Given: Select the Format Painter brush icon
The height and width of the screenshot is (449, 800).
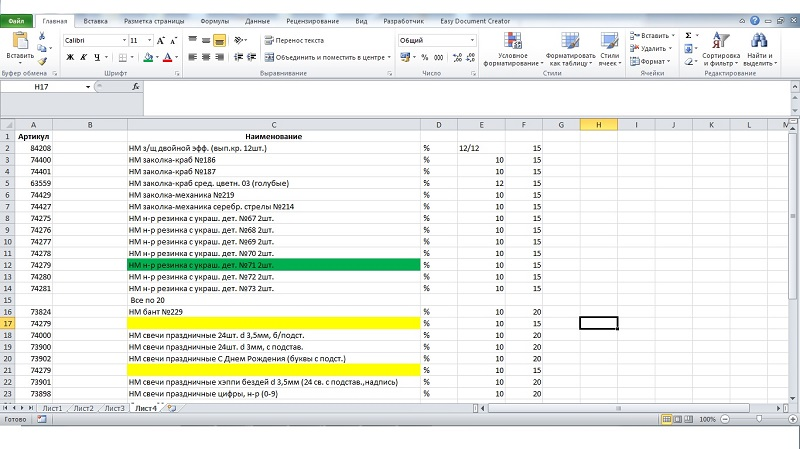Looking at the screenshot, I should coord(43,62).
